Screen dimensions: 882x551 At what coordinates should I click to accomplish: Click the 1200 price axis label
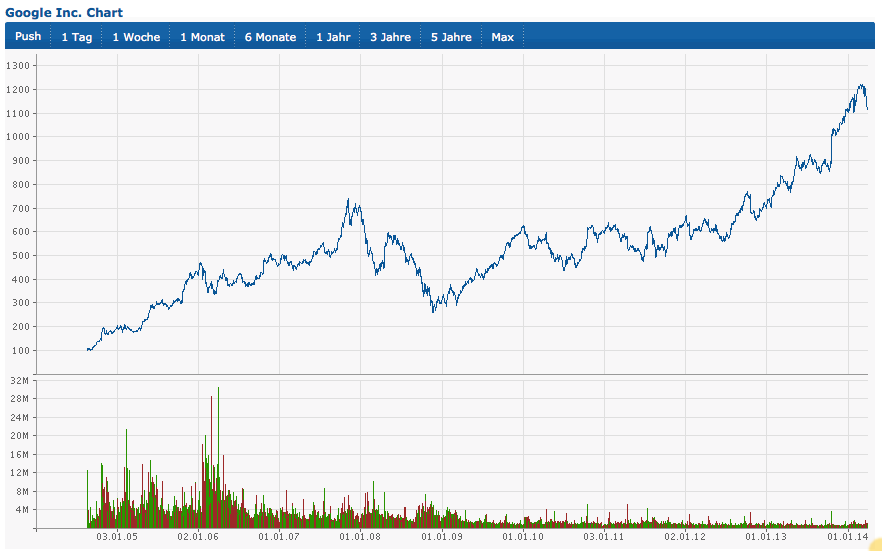pyautogui.click(x=18, y=89)
